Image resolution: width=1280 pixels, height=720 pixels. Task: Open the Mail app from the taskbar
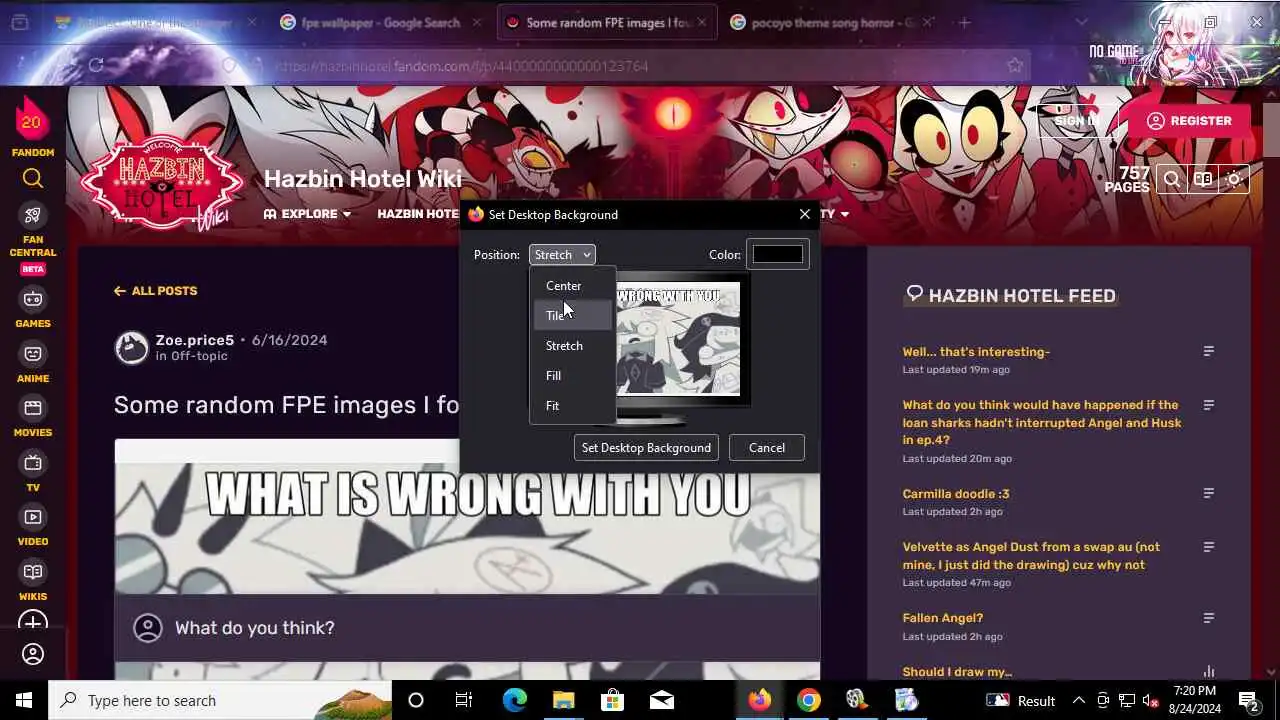click(661, 700)
